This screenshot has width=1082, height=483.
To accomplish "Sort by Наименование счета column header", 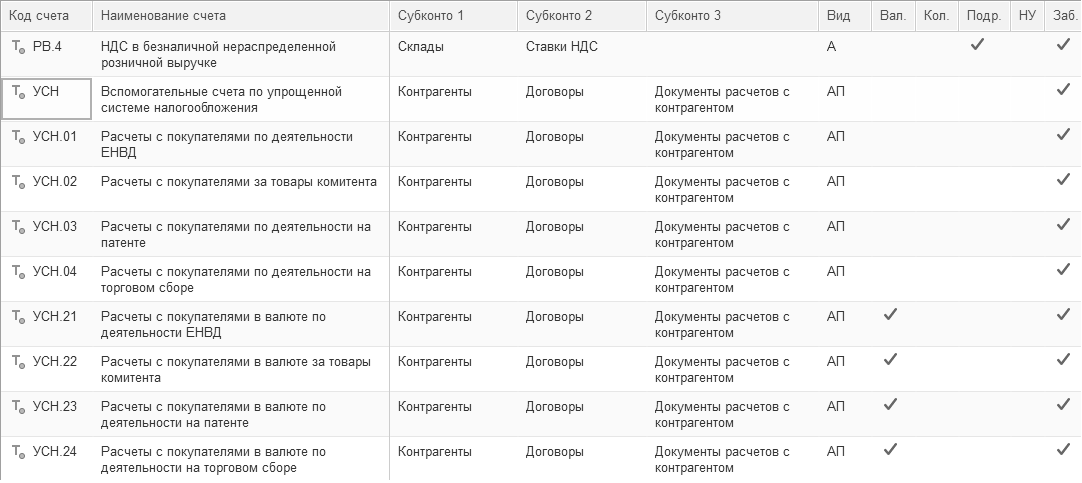I will [163, 16].
